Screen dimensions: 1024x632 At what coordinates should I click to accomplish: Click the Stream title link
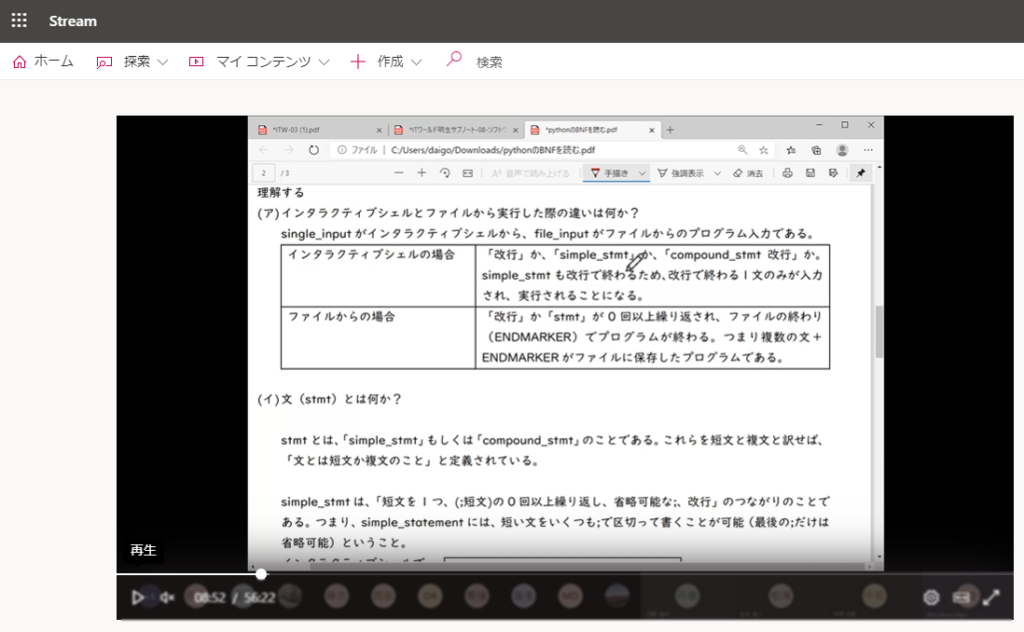tap(73, 21)
